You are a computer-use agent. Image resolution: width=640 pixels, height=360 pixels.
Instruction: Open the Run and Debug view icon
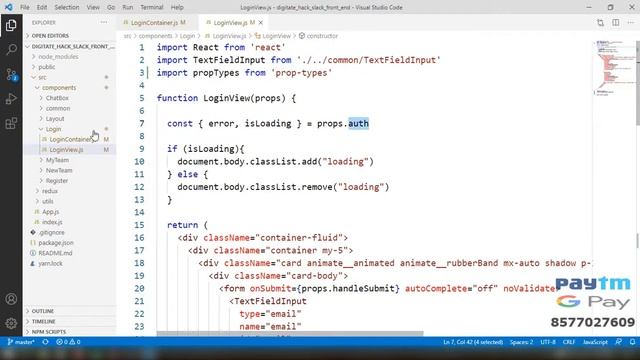[x=11, y=99]
